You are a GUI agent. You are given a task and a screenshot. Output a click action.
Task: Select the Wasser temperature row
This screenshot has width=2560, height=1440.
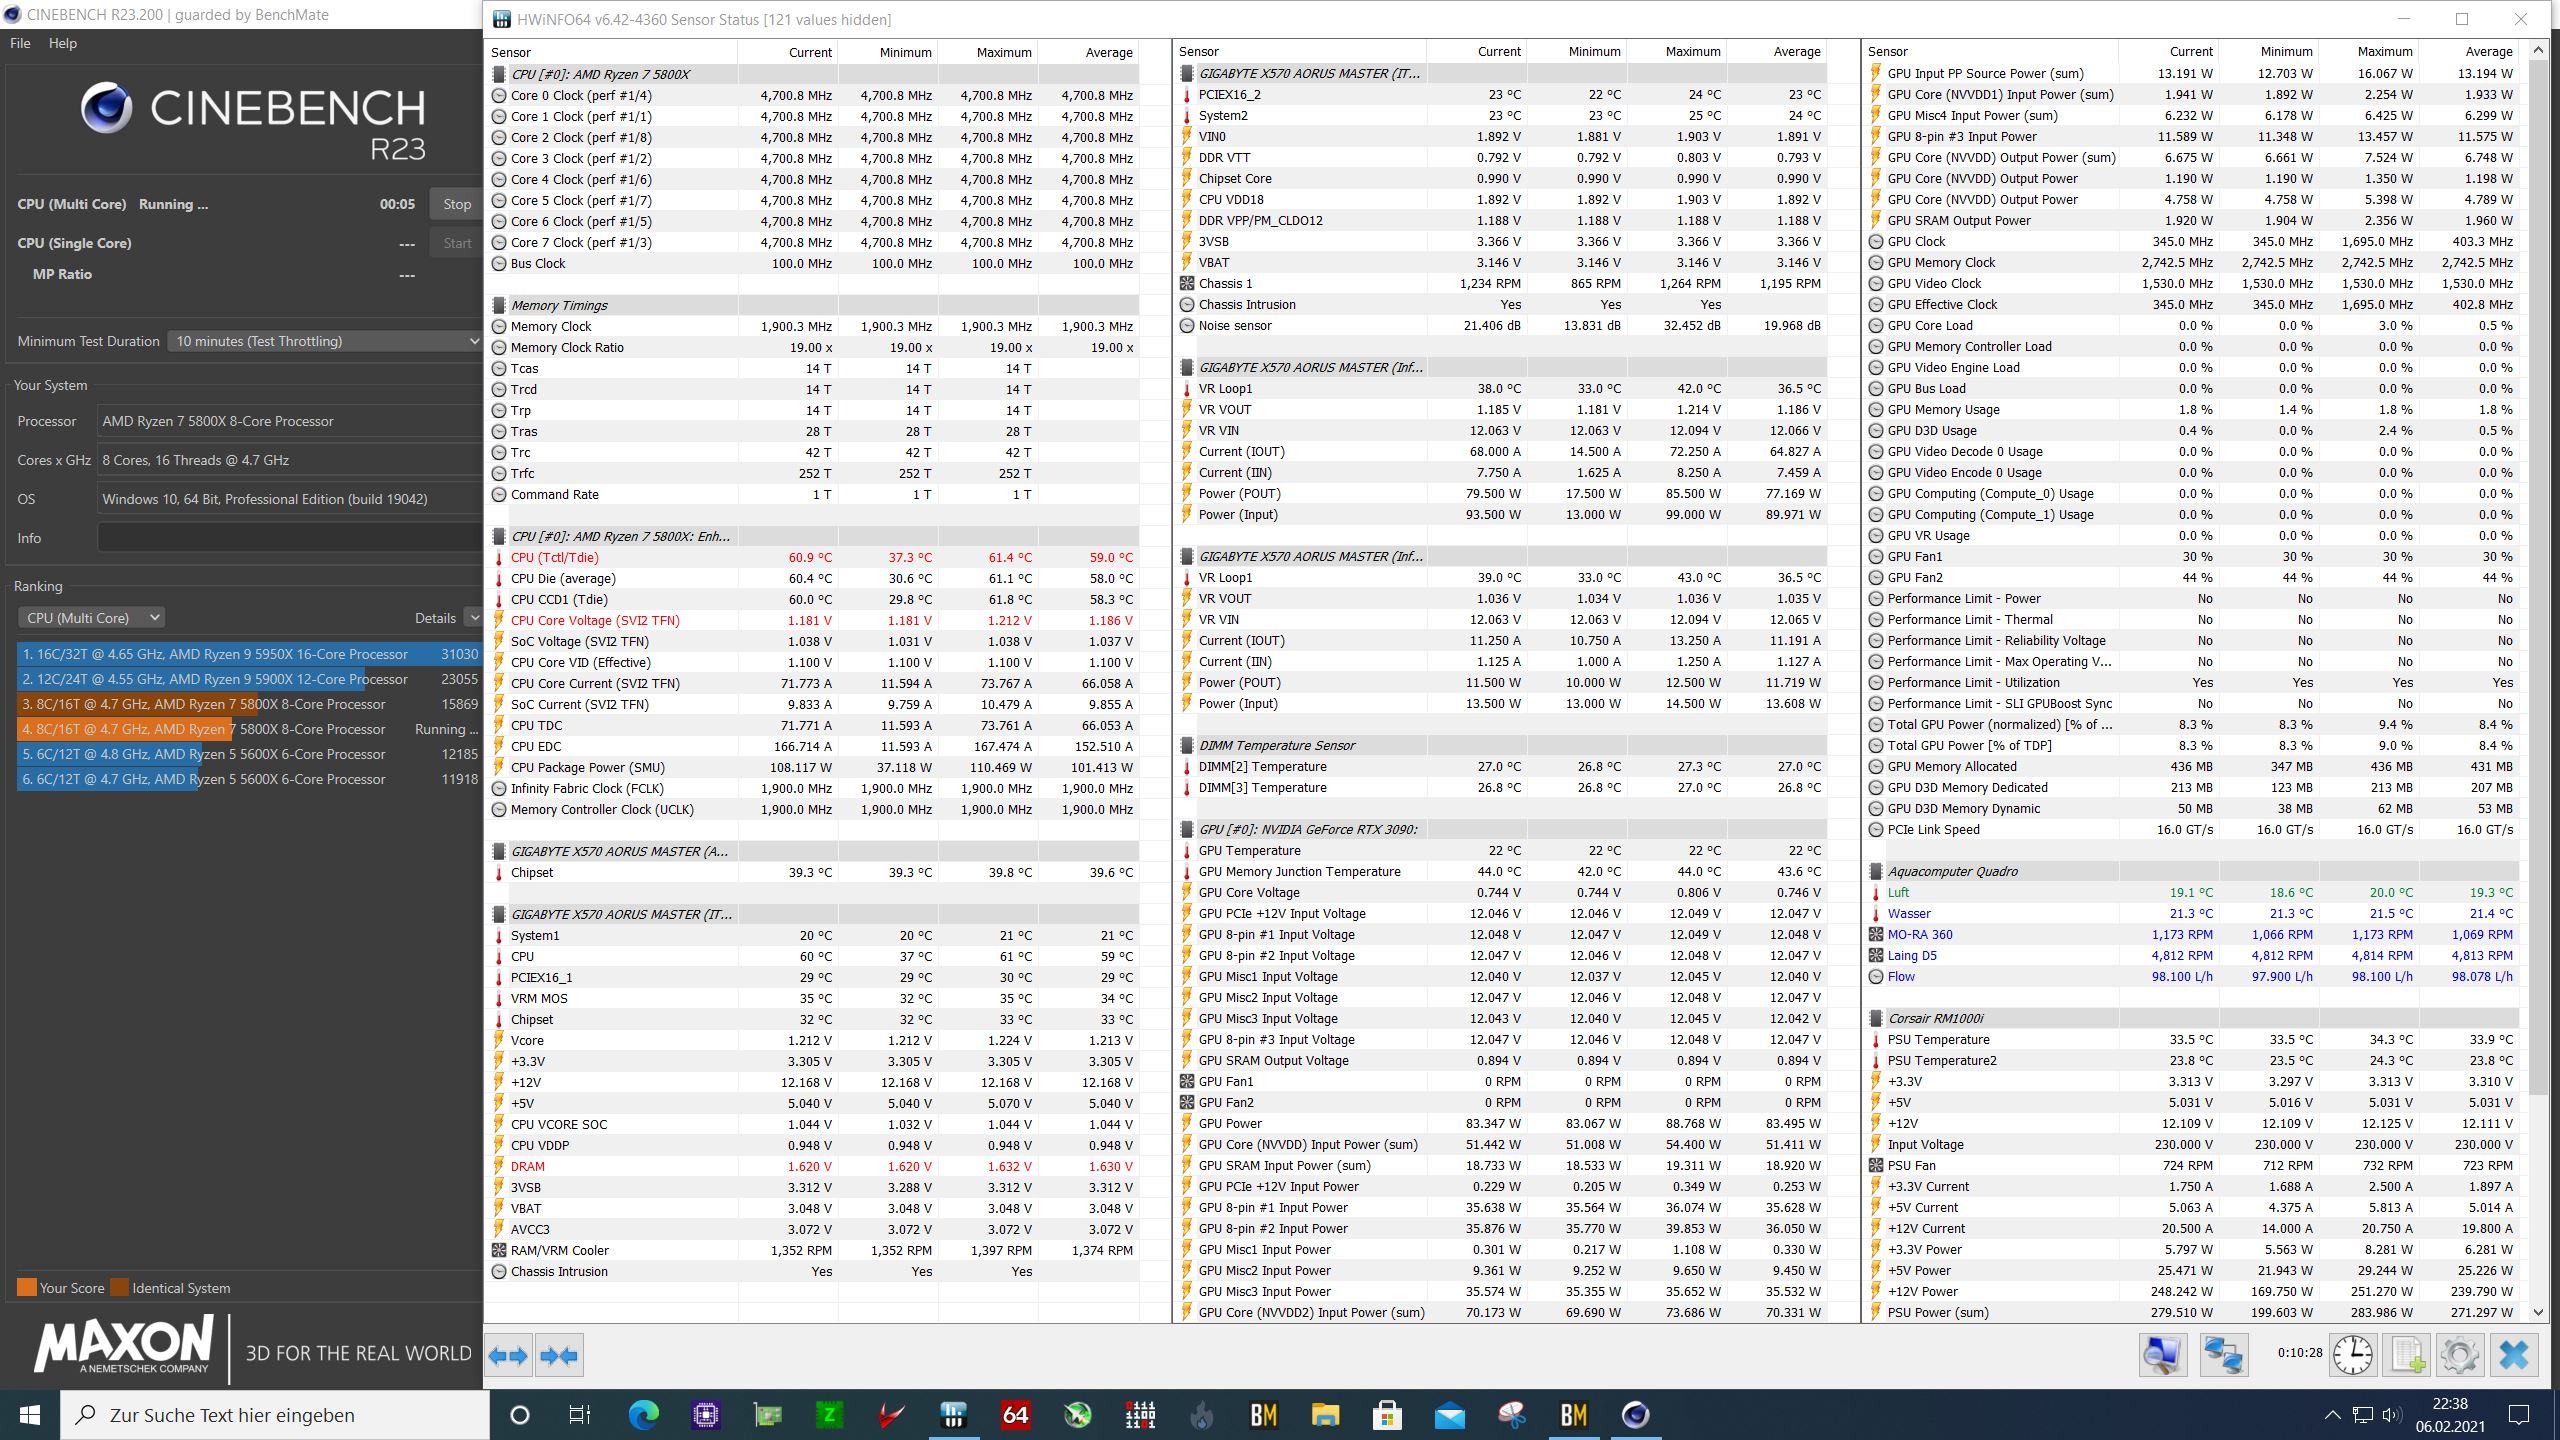2193,913
